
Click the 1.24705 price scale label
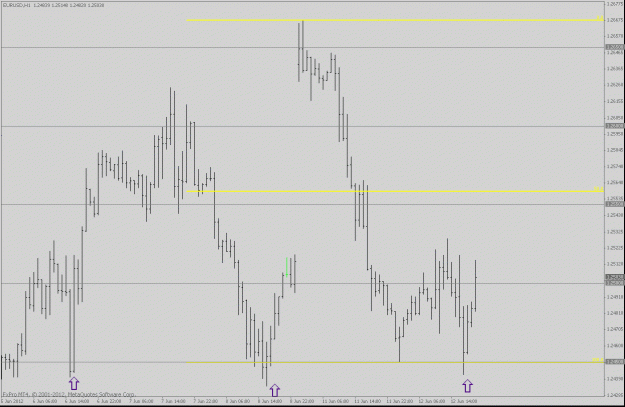pyautogui.click(x=614, y=329)
